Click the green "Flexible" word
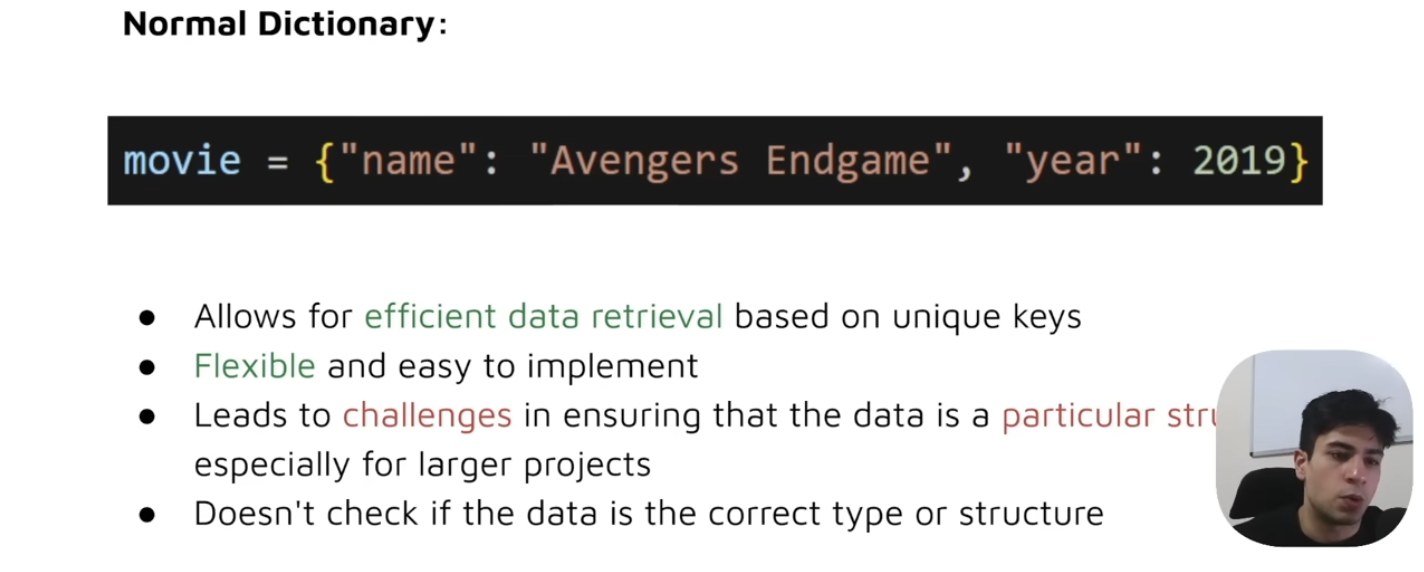The image size is (1424, 572). point(255,366)
